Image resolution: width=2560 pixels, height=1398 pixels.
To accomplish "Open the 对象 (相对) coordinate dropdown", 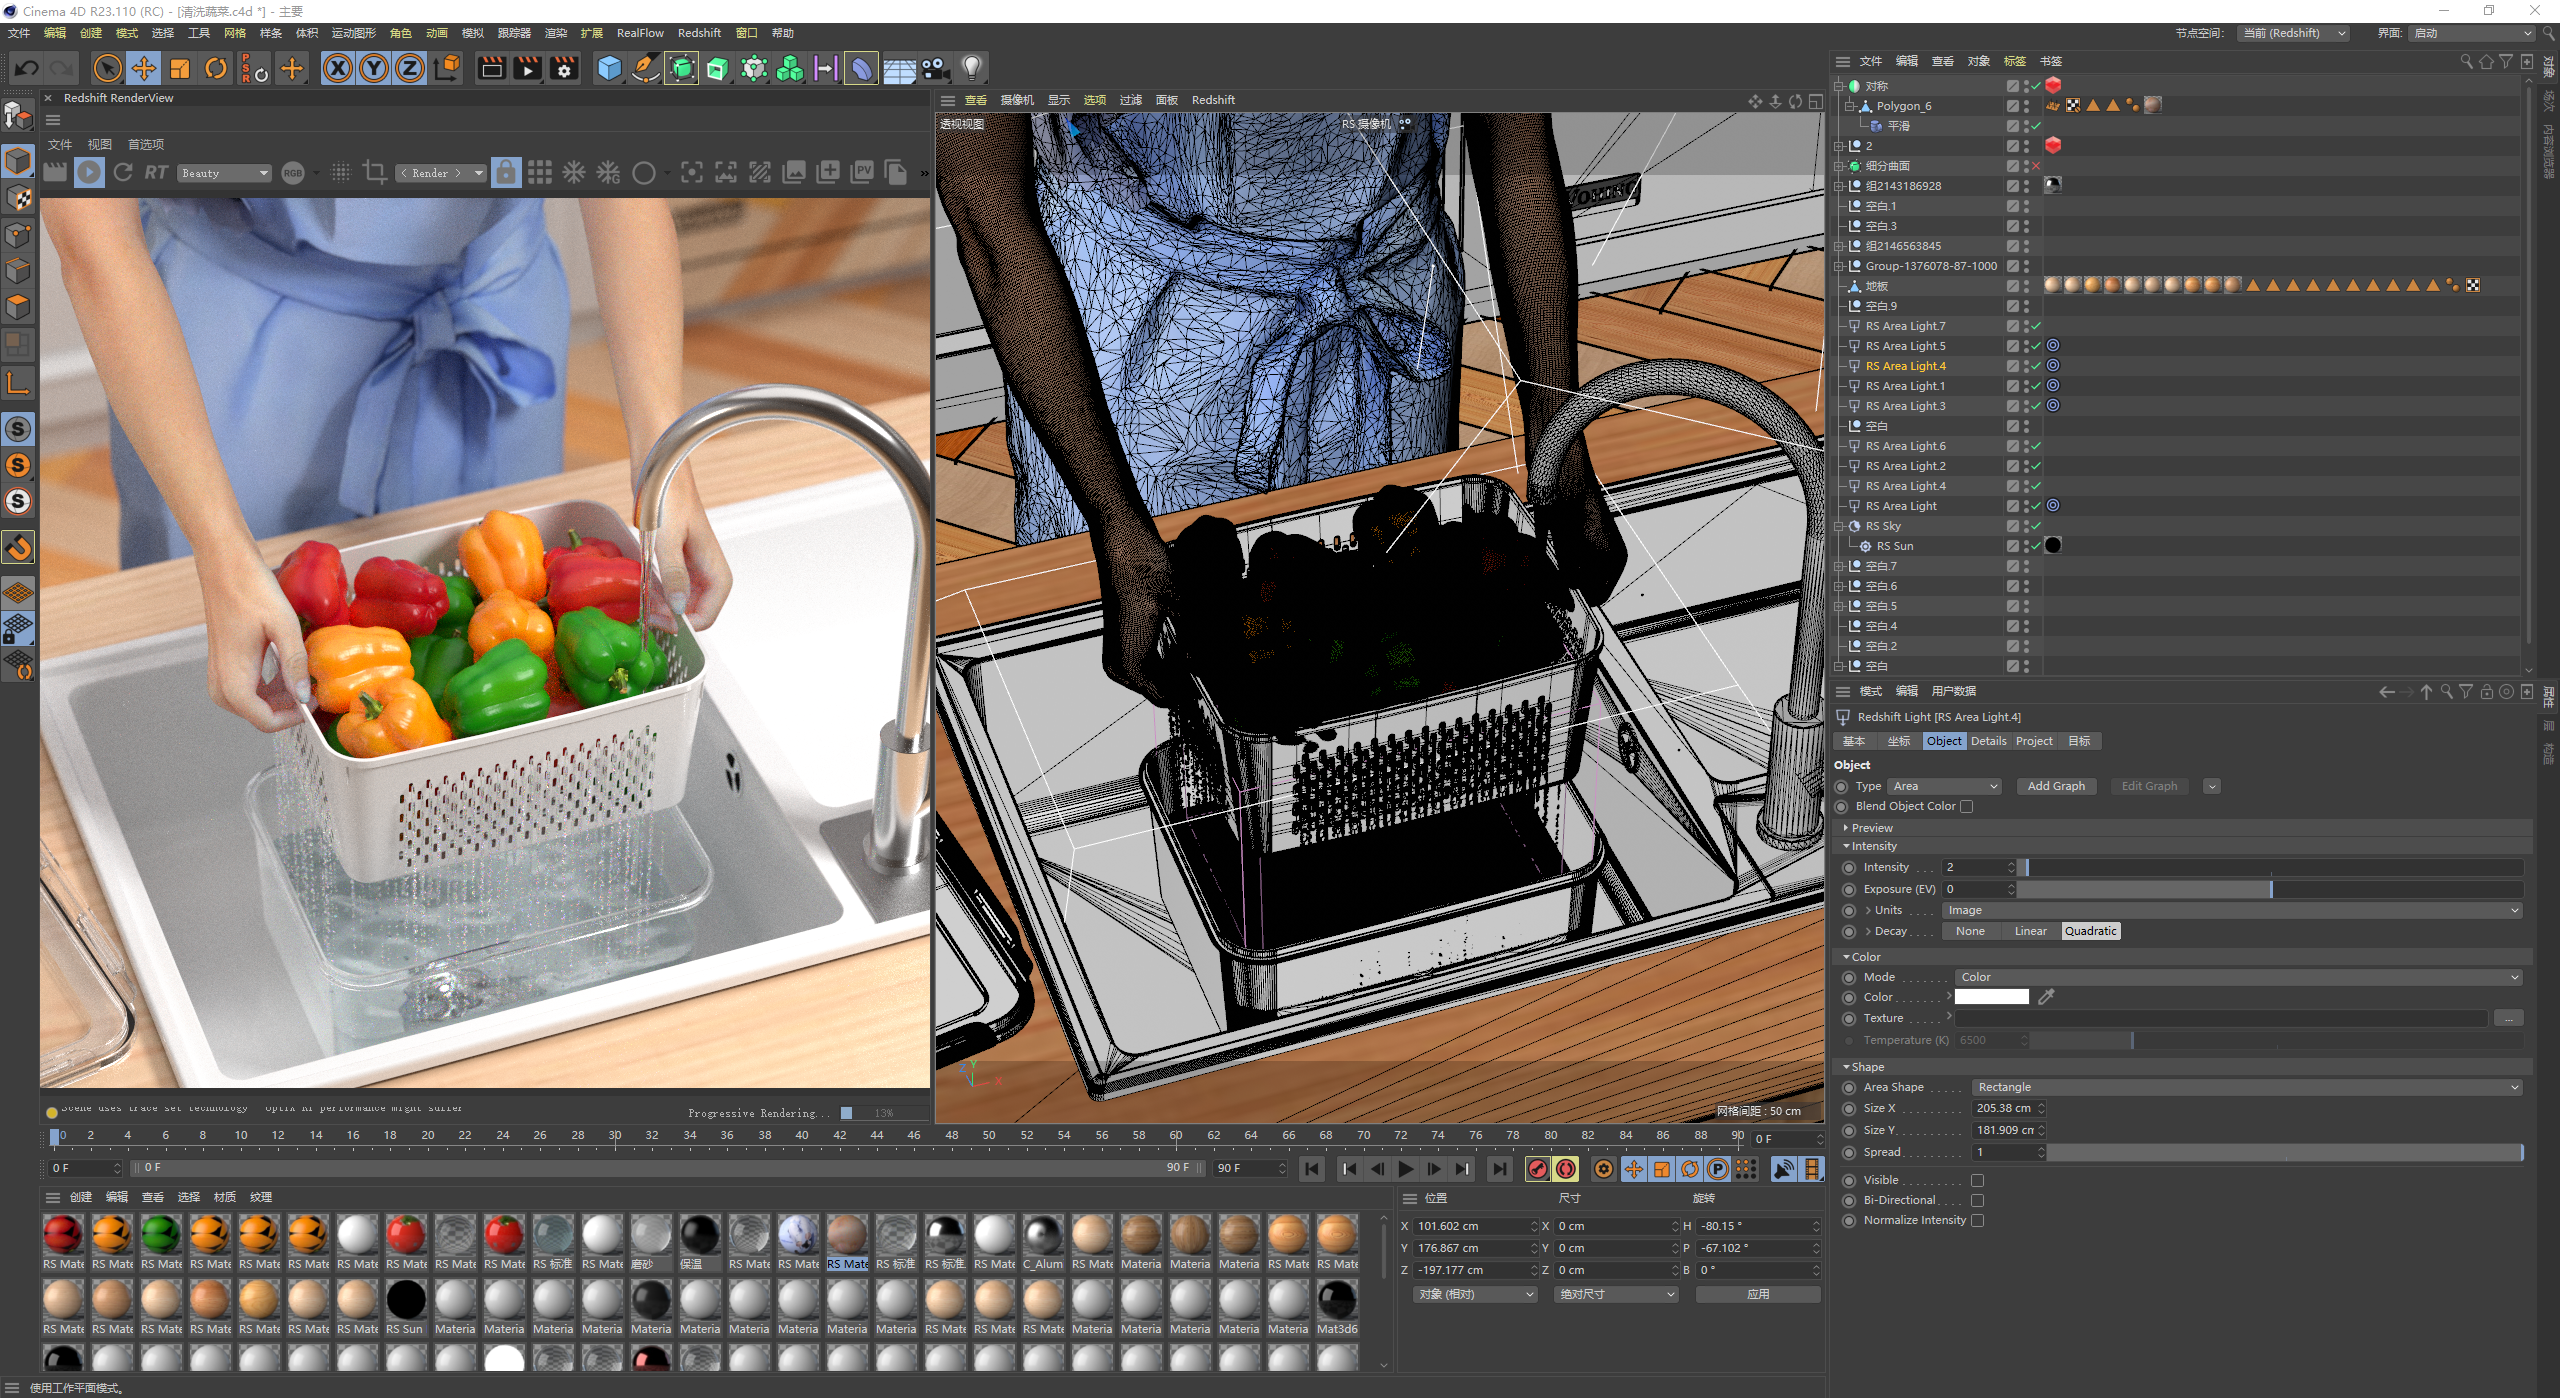I will point(1475,1294).
